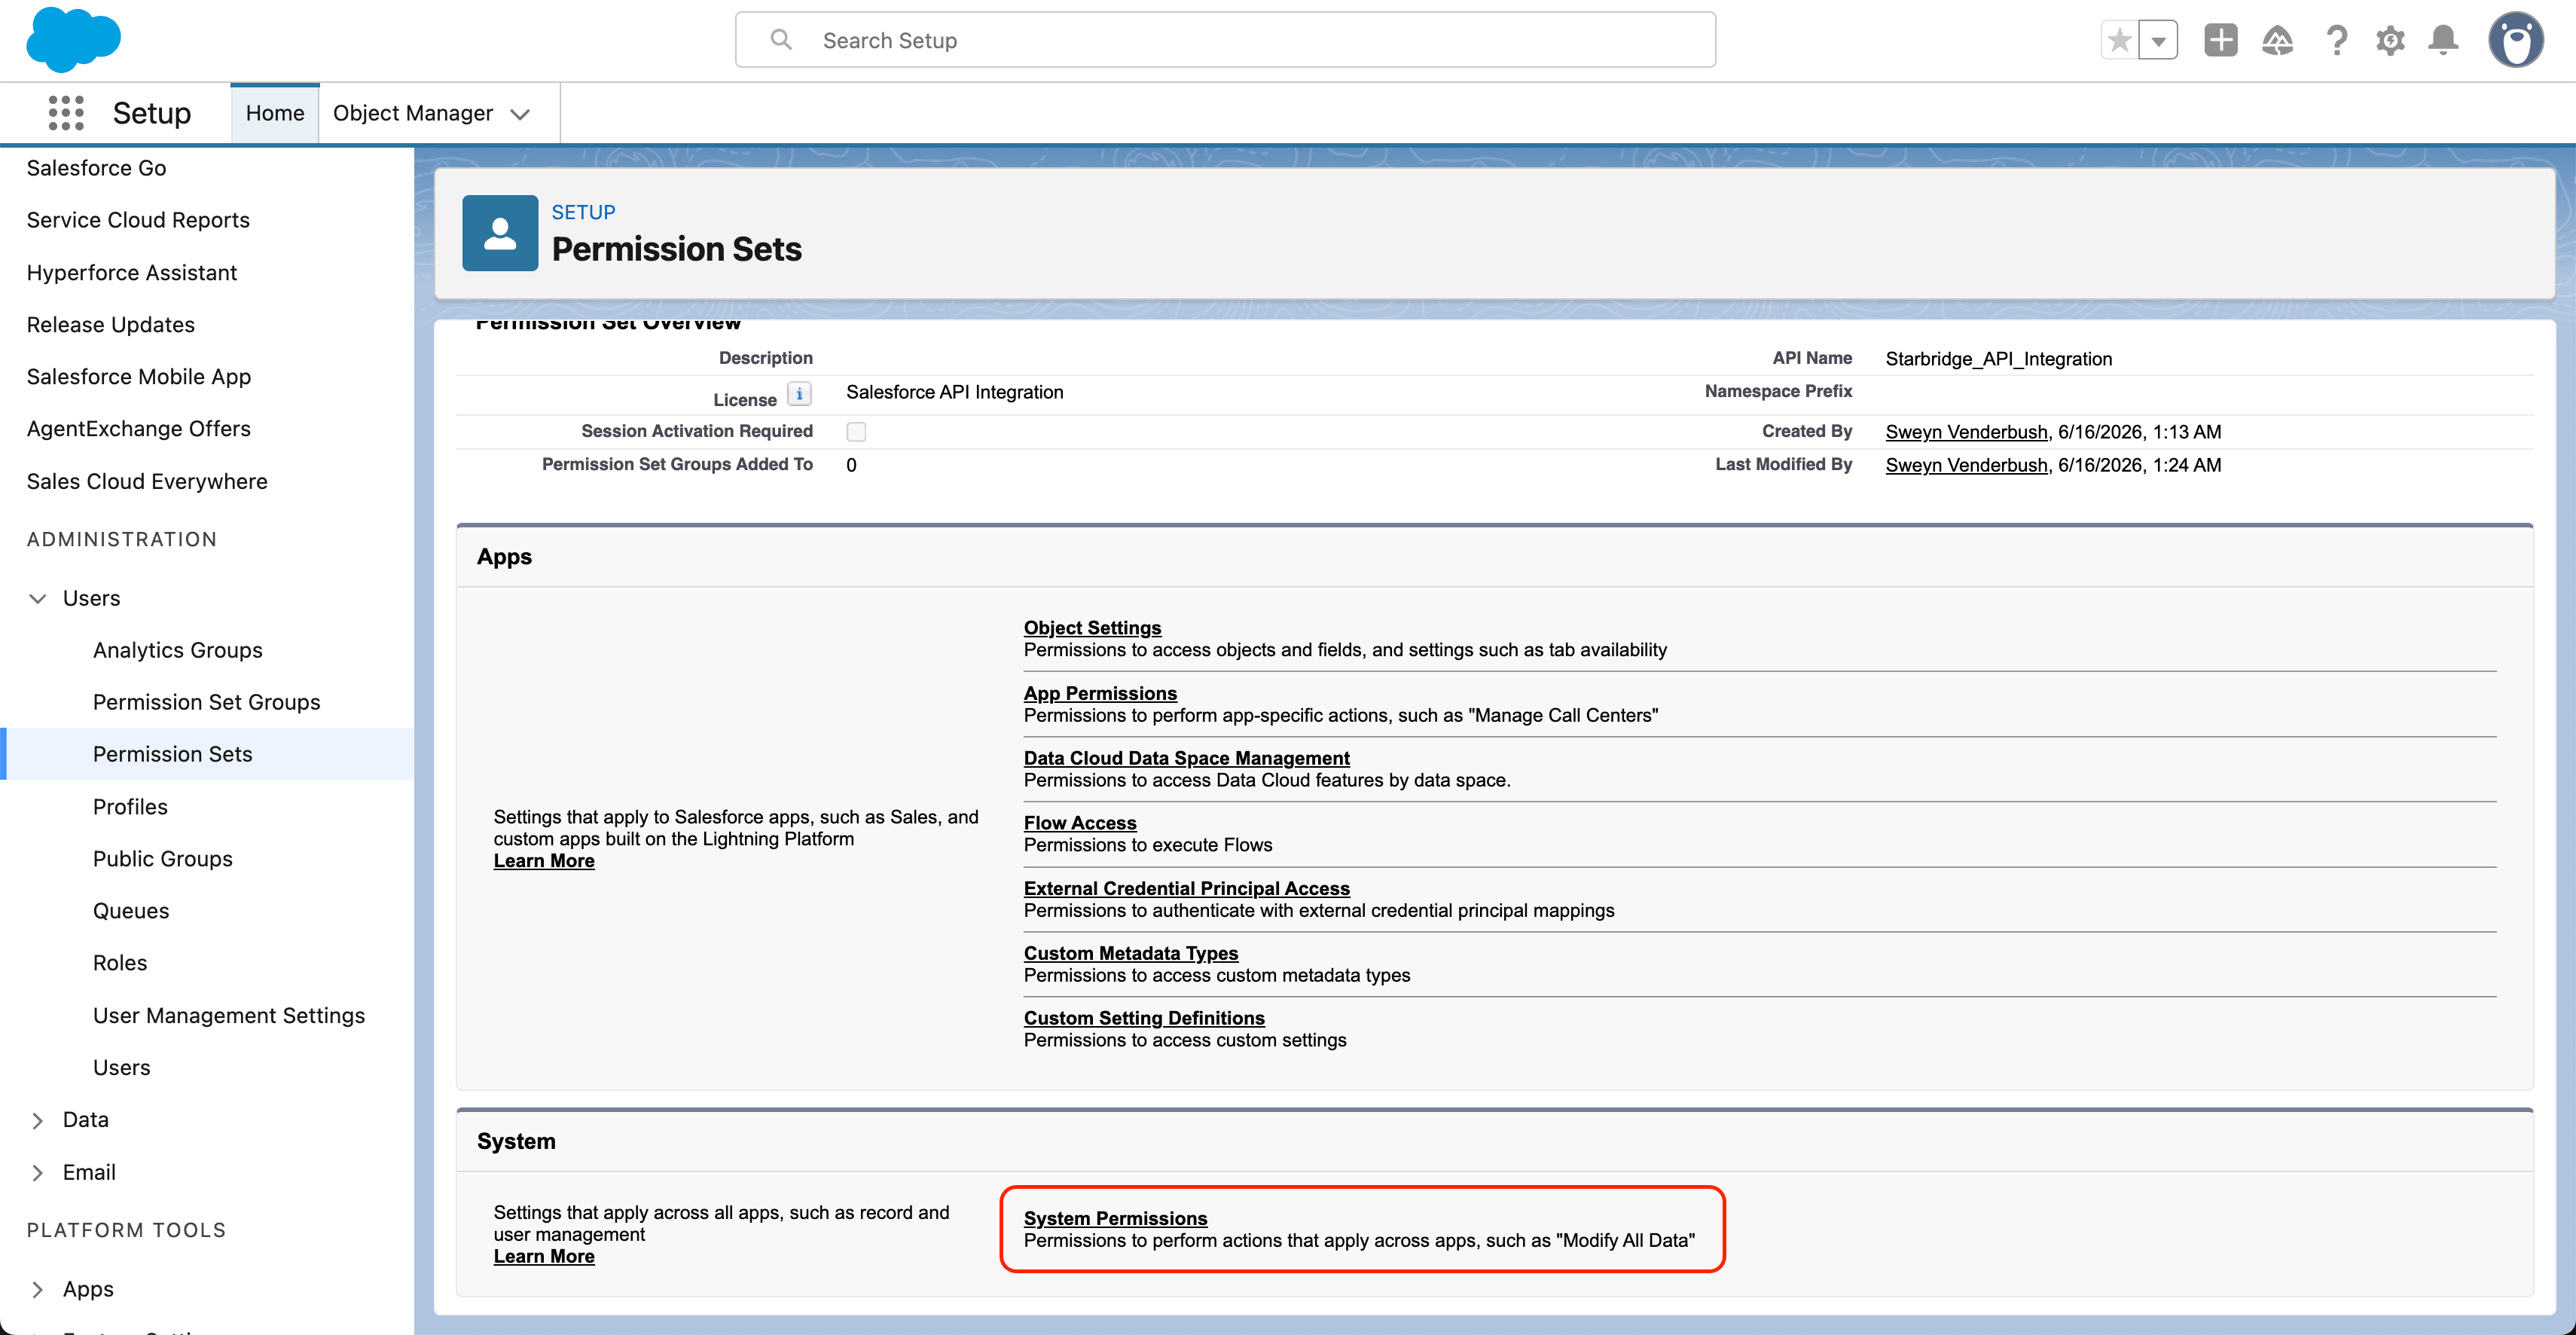Viewport: 2576px width, 1335px height.
Task: Click the favorites star icon
Action: pyautogui.click(x=2118, y=40)
